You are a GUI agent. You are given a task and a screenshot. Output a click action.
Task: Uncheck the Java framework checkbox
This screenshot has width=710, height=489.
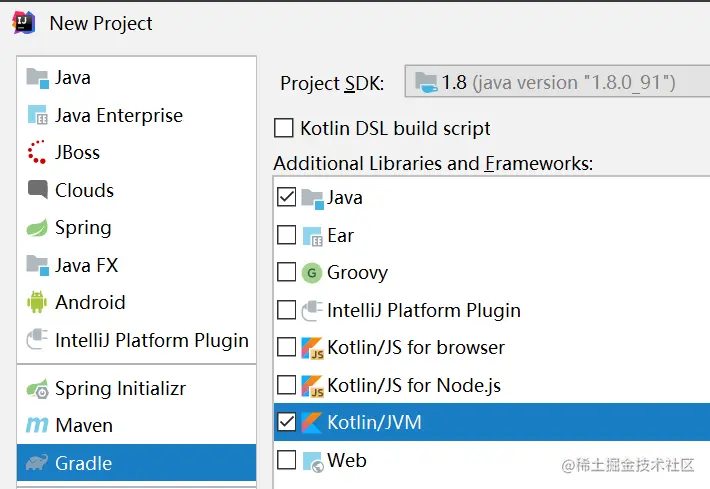click(287, 198)
